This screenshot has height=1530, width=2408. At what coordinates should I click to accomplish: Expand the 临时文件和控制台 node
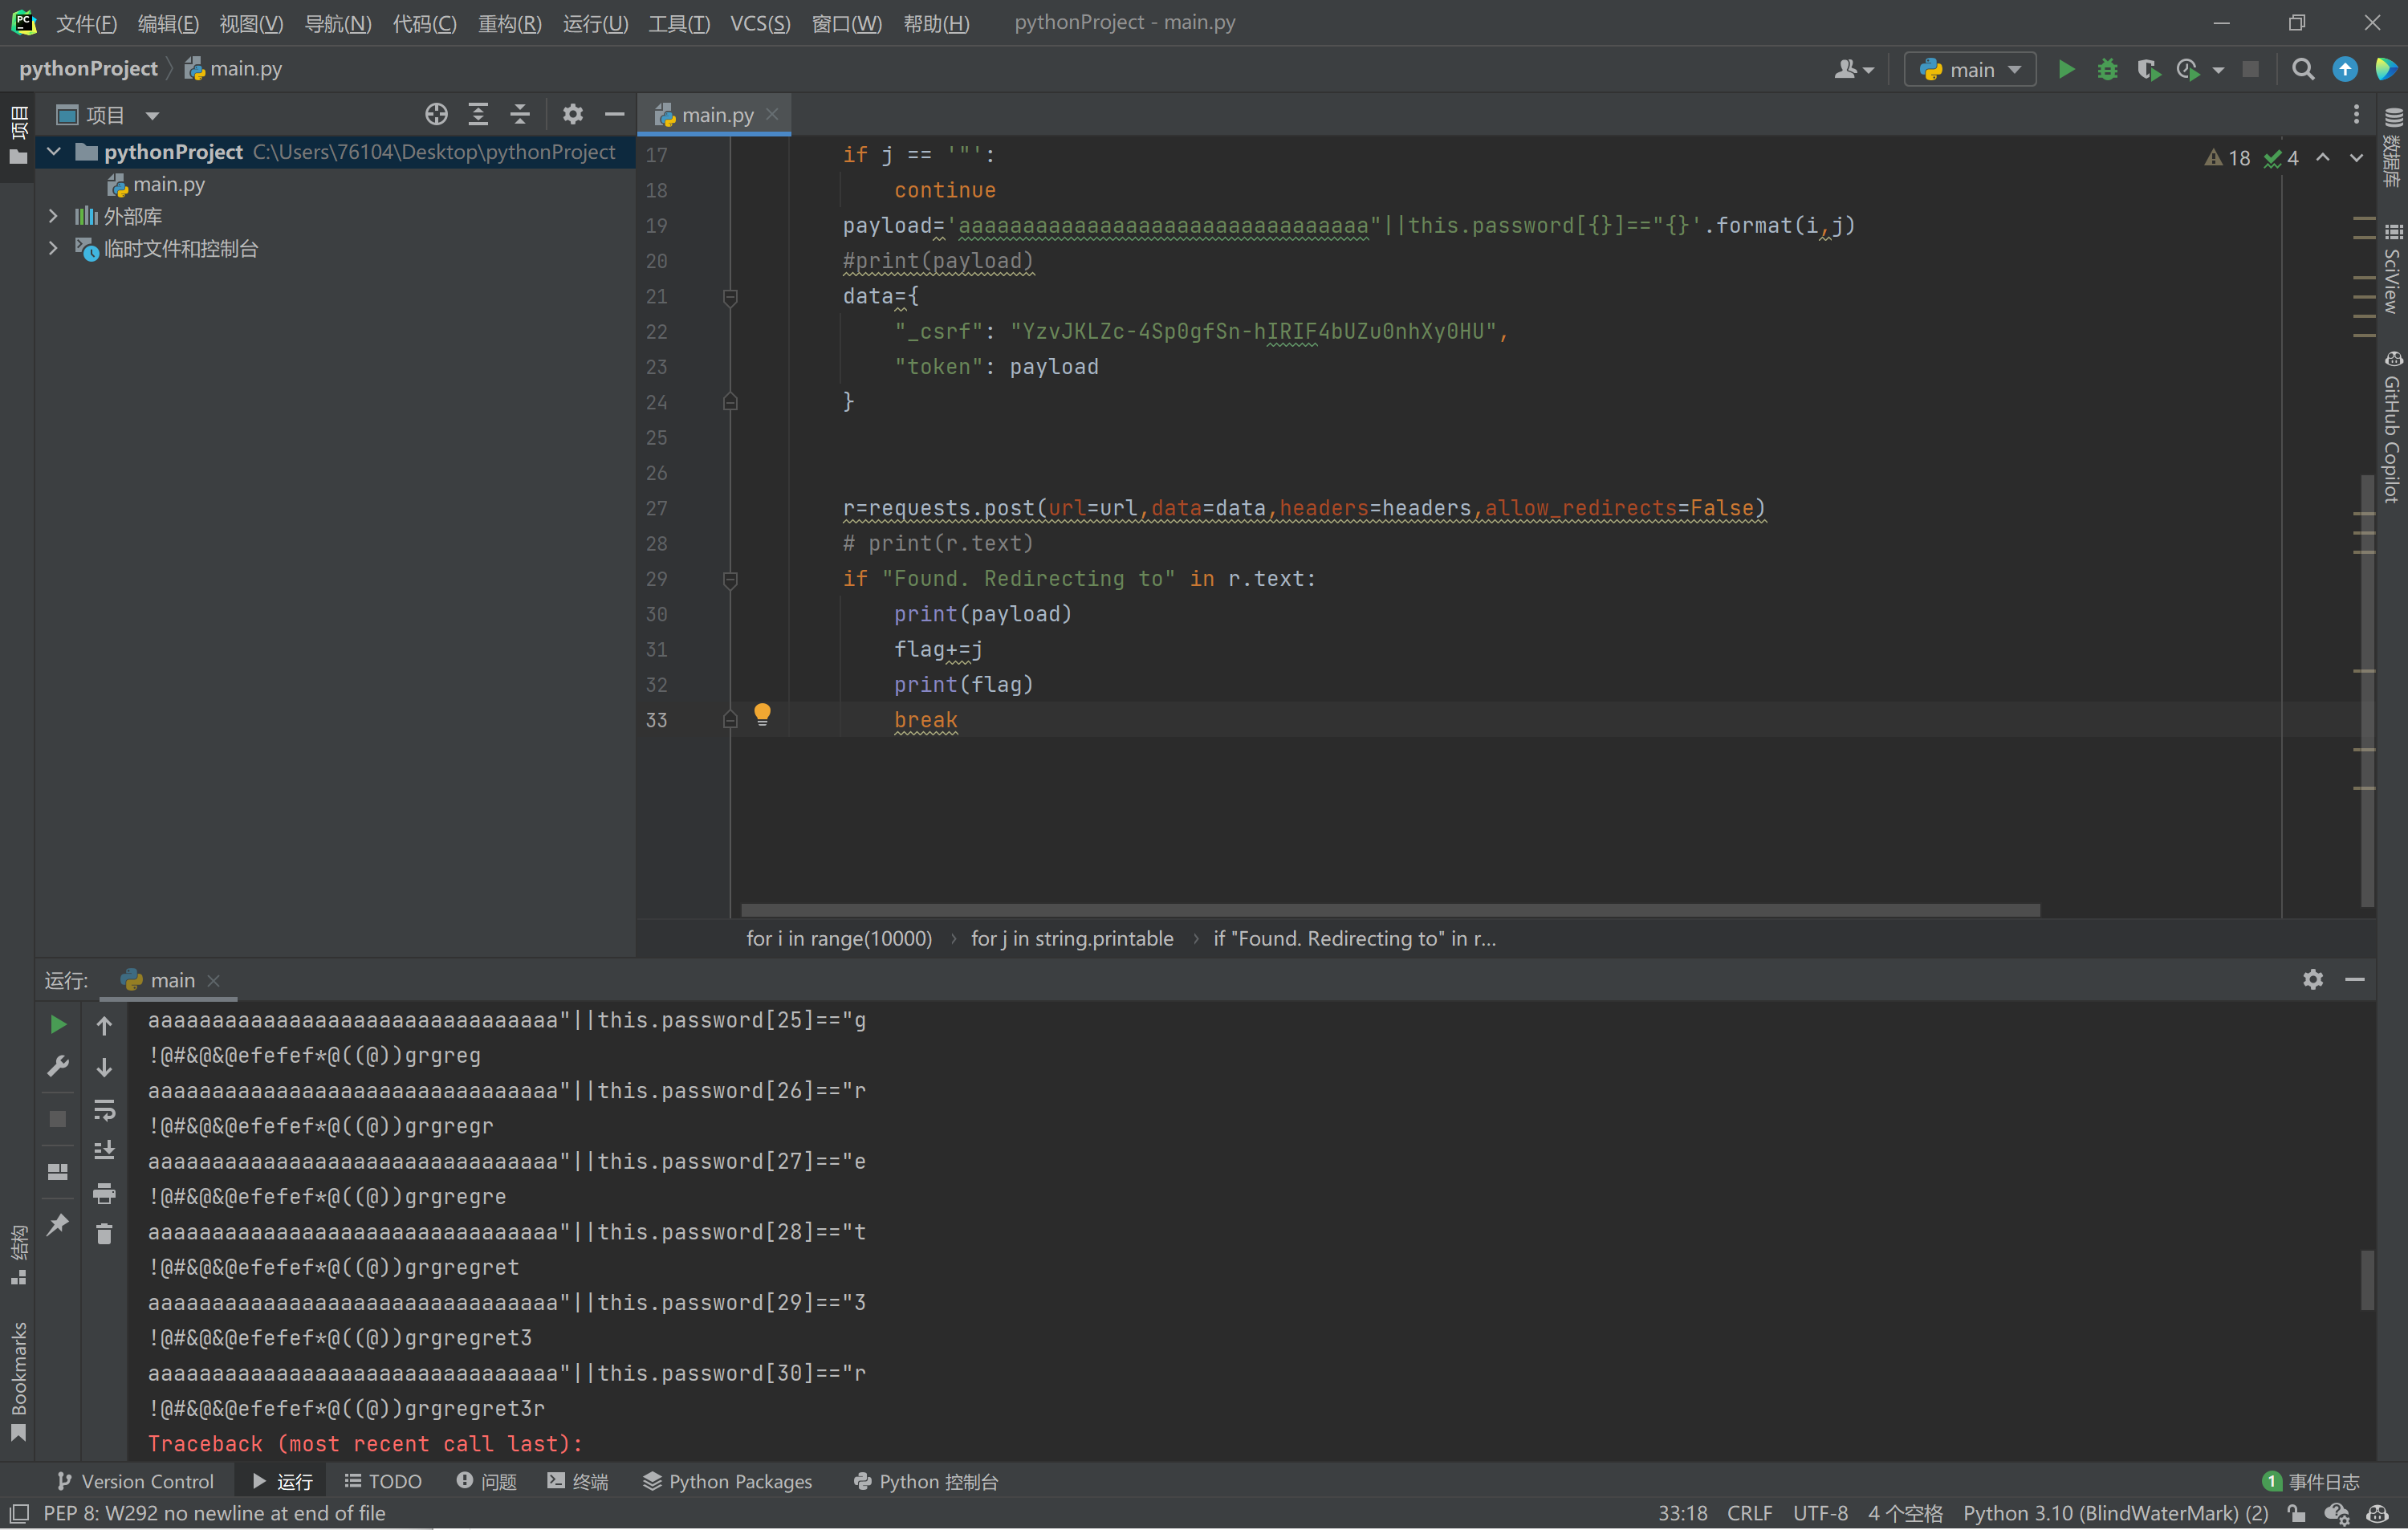click(54, 248)
